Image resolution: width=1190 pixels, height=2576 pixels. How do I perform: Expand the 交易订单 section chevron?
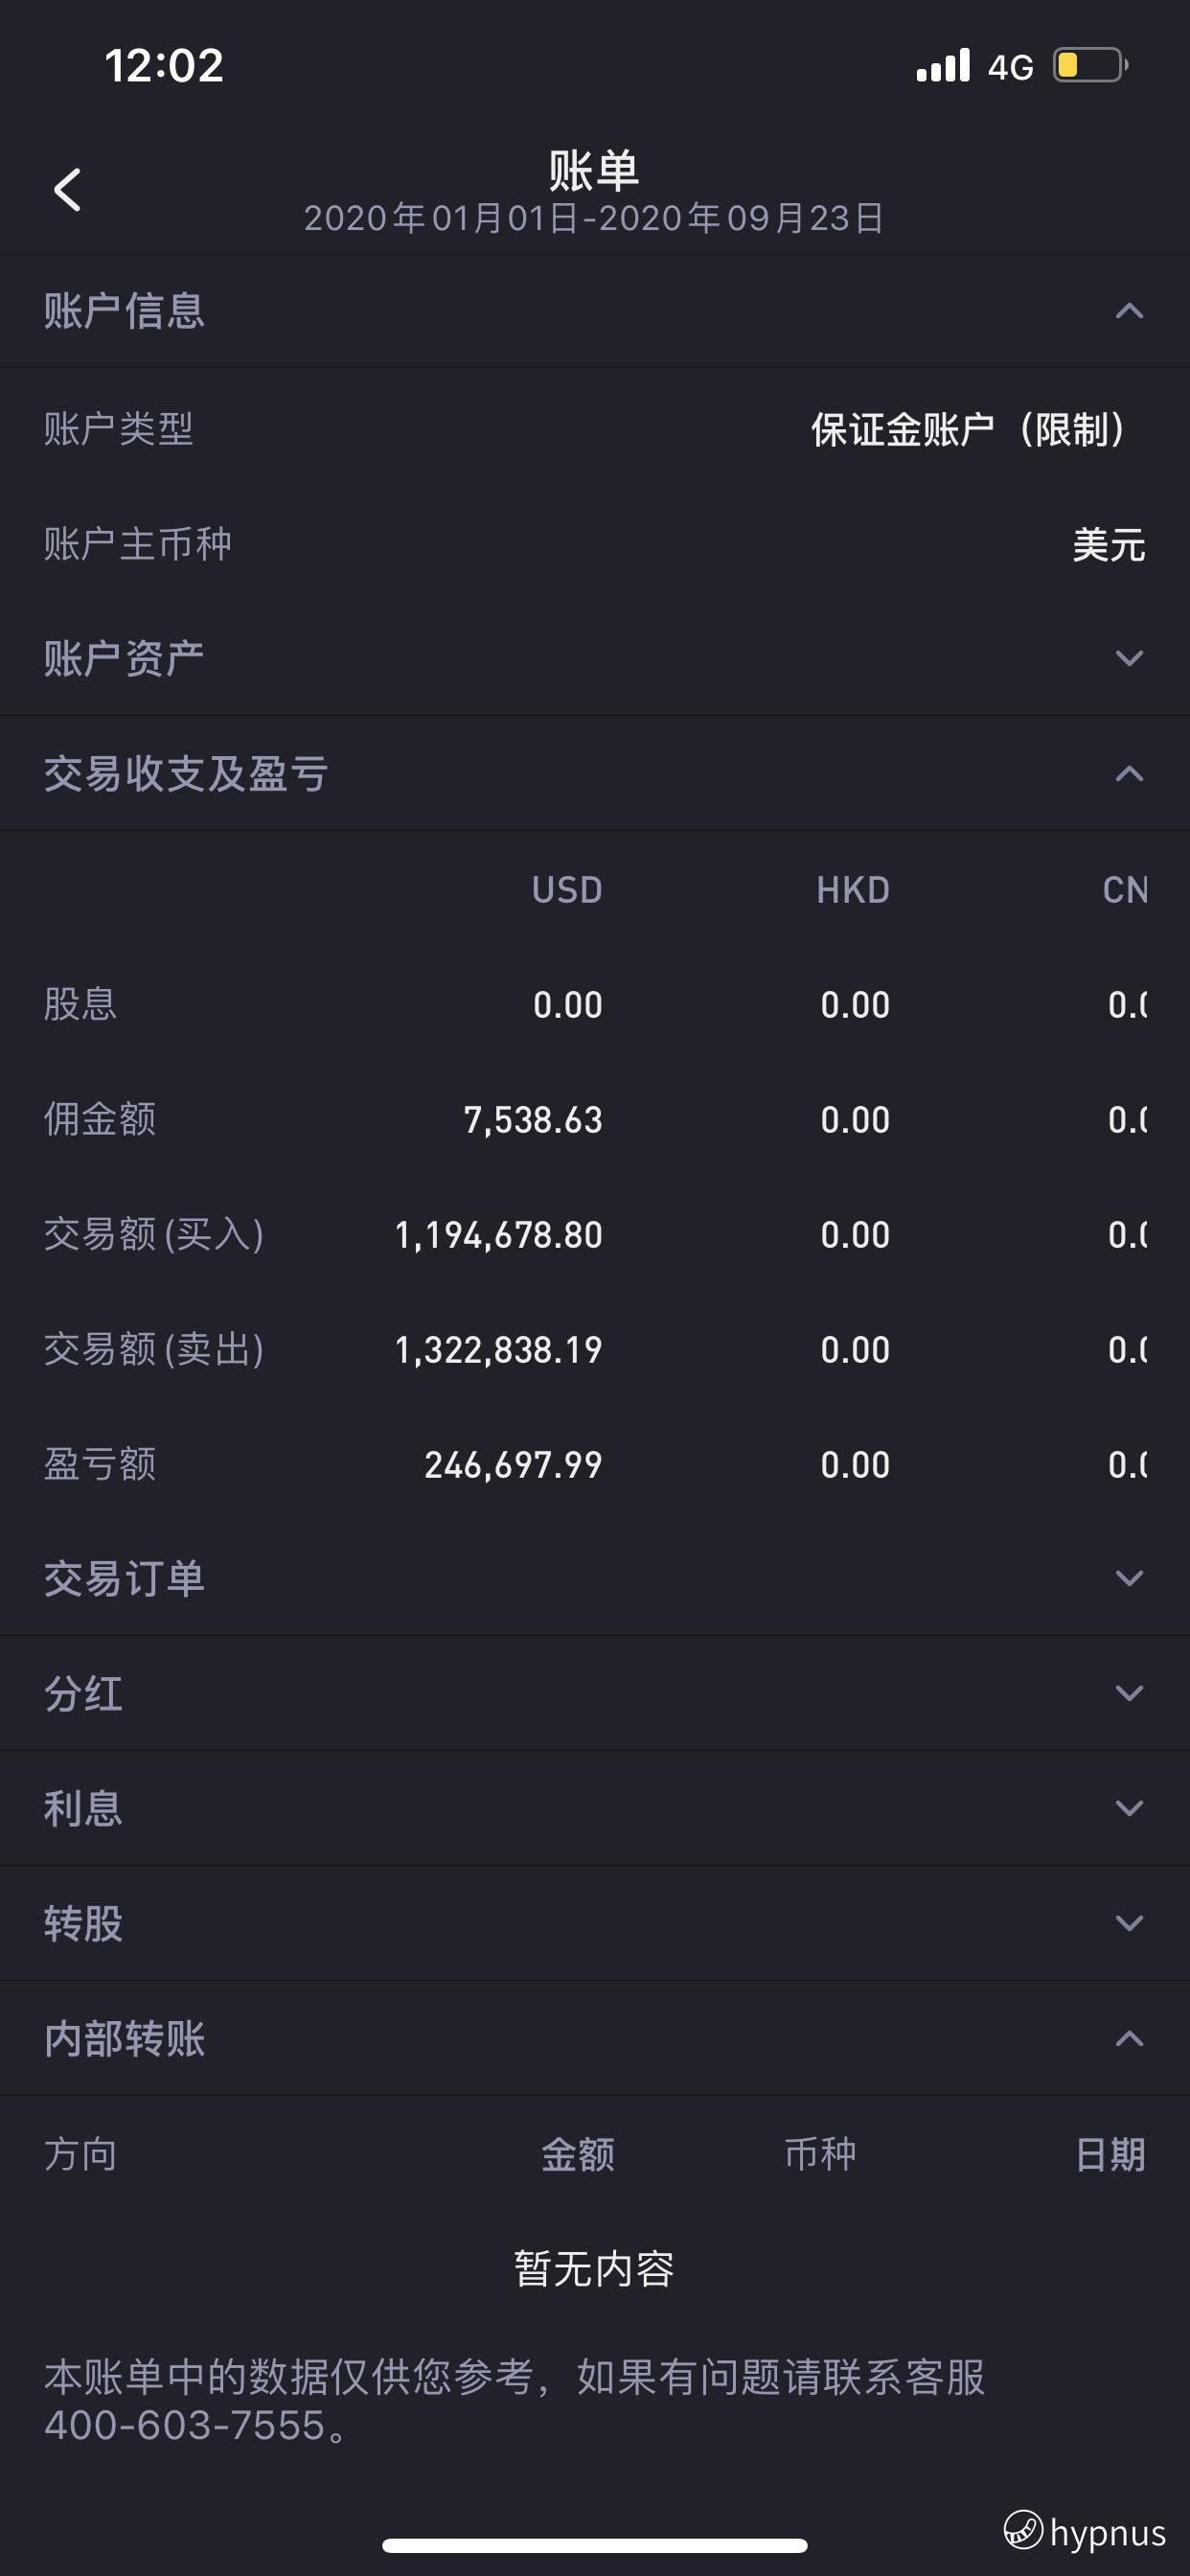point(1129,1578)
